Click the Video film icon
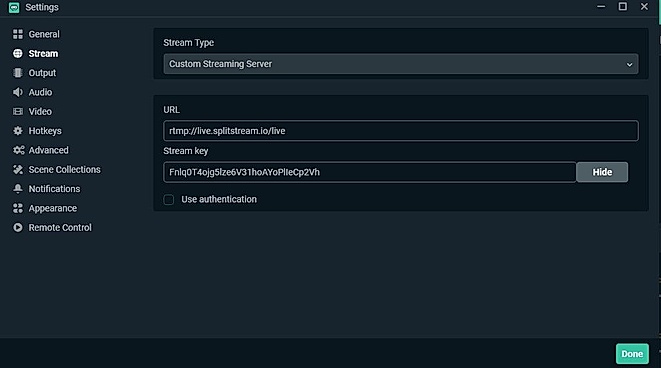661x368 pixels. [18, 112]
